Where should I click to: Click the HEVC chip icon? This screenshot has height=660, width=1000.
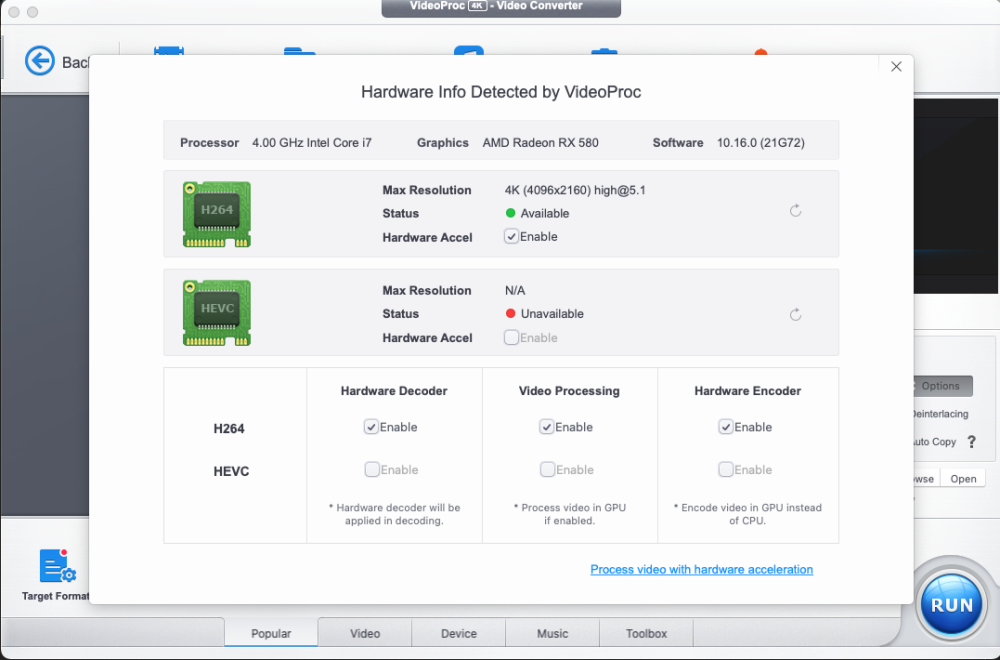point(217,313)
